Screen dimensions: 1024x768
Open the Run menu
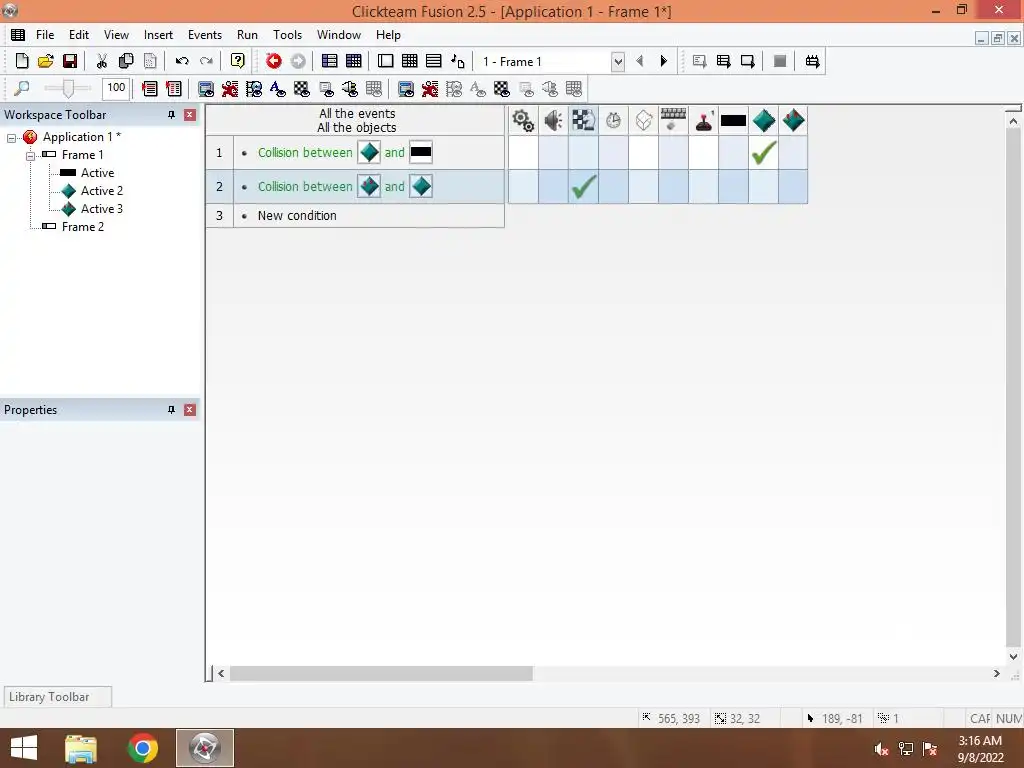point(248,35)
